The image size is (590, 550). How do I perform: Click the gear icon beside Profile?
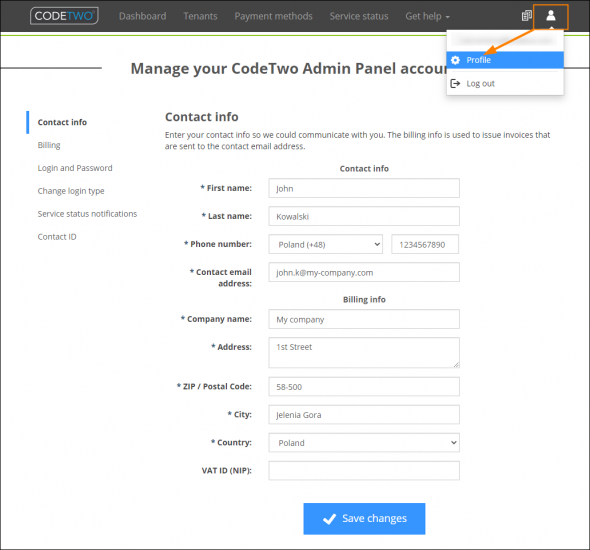455,60
